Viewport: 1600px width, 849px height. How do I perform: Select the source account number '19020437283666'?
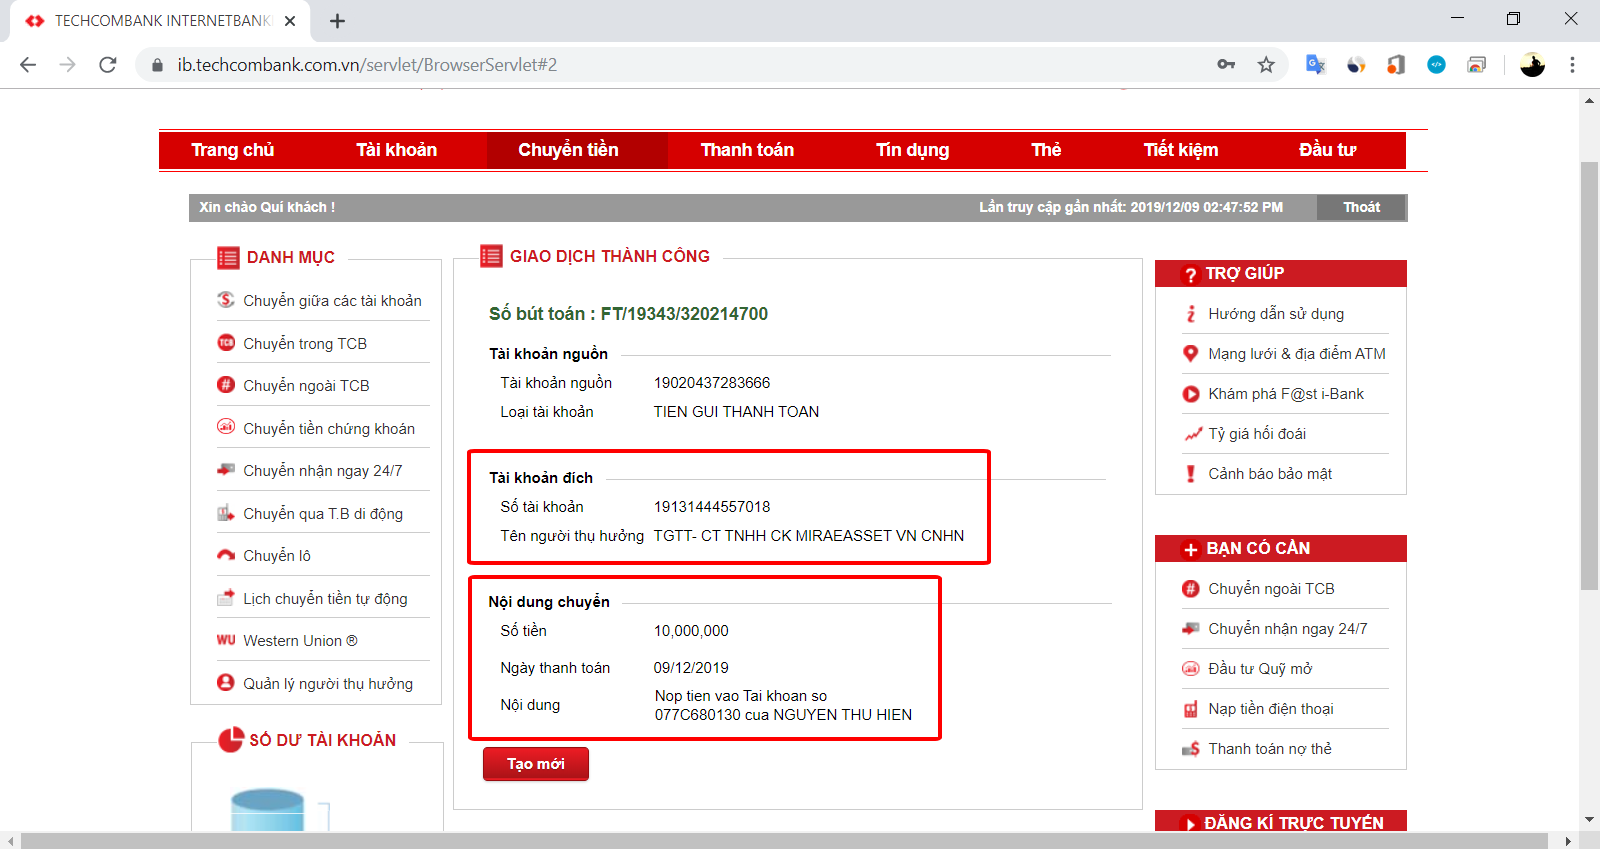(712, 383)
